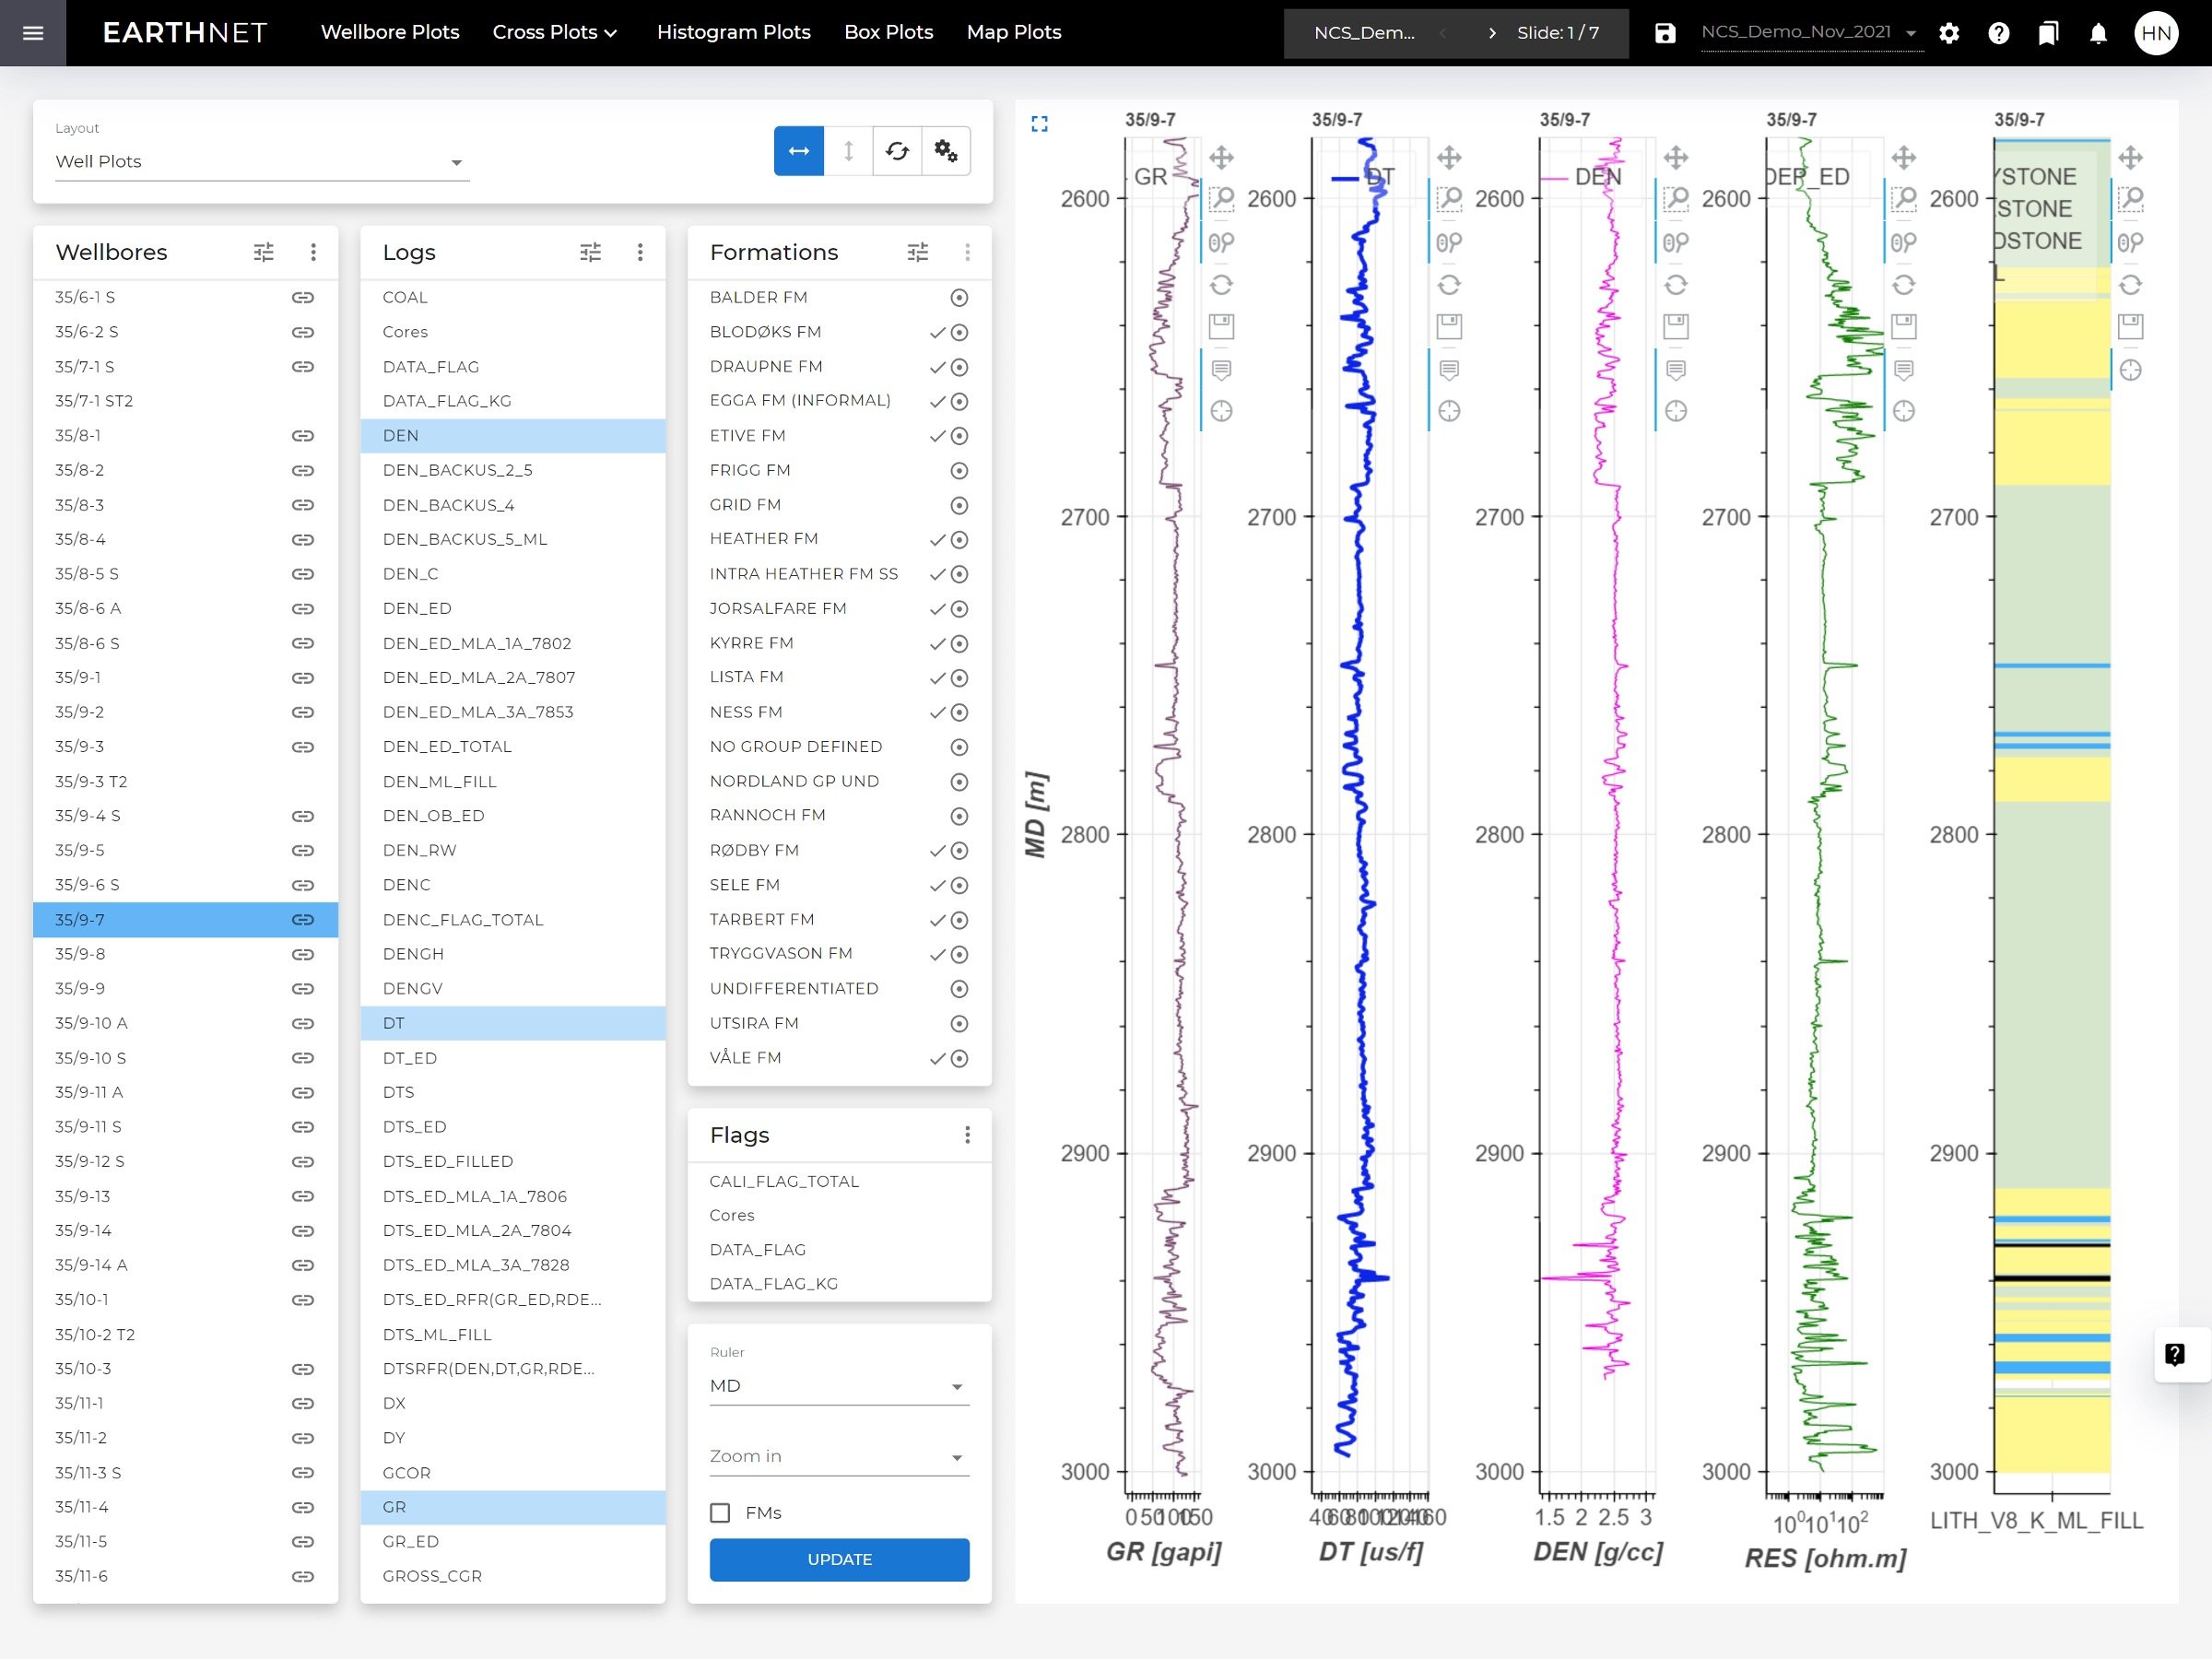Viewport: 2212px width, 1659px height.
Task: Open the annotation icon on the GR track
Action: (1221, 369)
